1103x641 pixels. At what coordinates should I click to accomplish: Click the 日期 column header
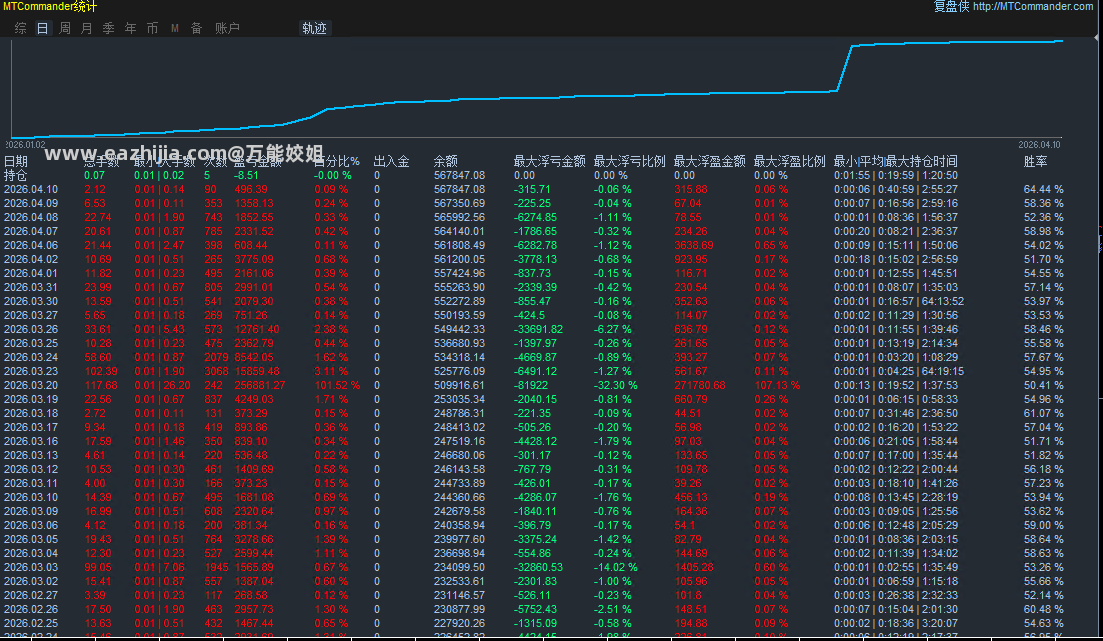pos(15,161)
